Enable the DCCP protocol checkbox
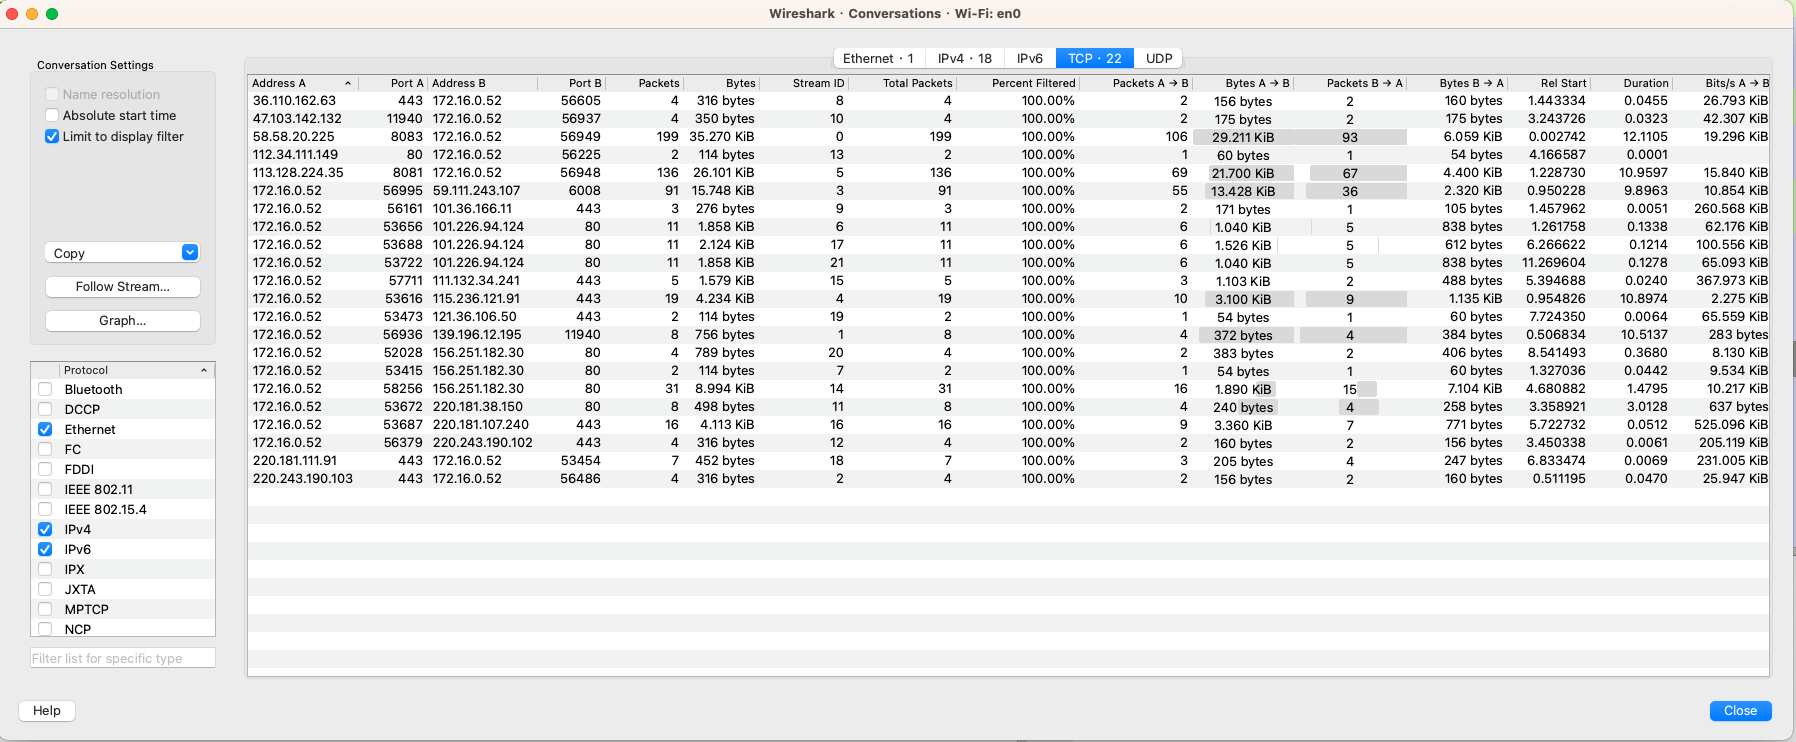Screen dimensions: 1796x742 point(45,409)
